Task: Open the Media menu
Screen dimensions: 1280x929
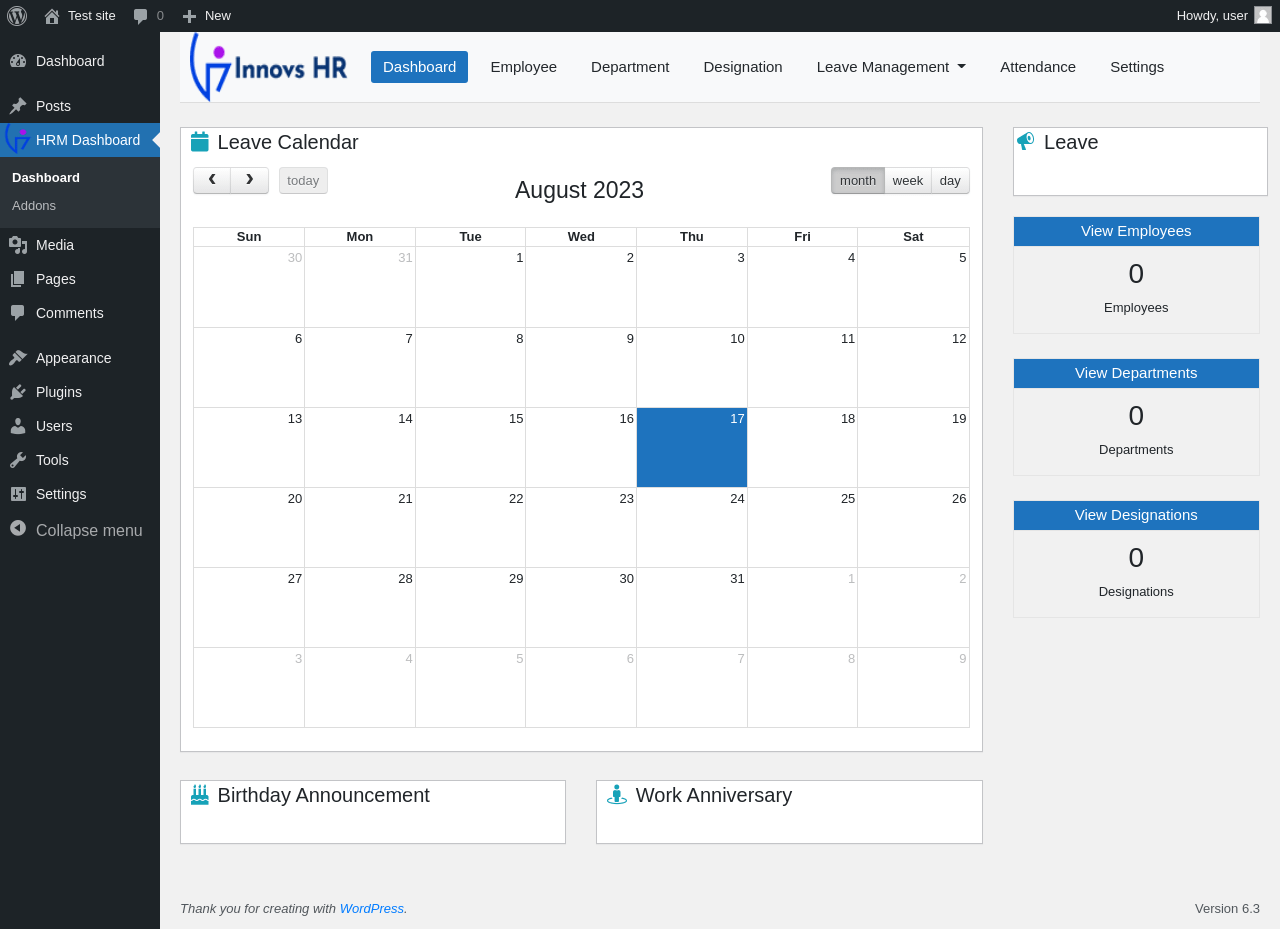Action: [80, 245]
